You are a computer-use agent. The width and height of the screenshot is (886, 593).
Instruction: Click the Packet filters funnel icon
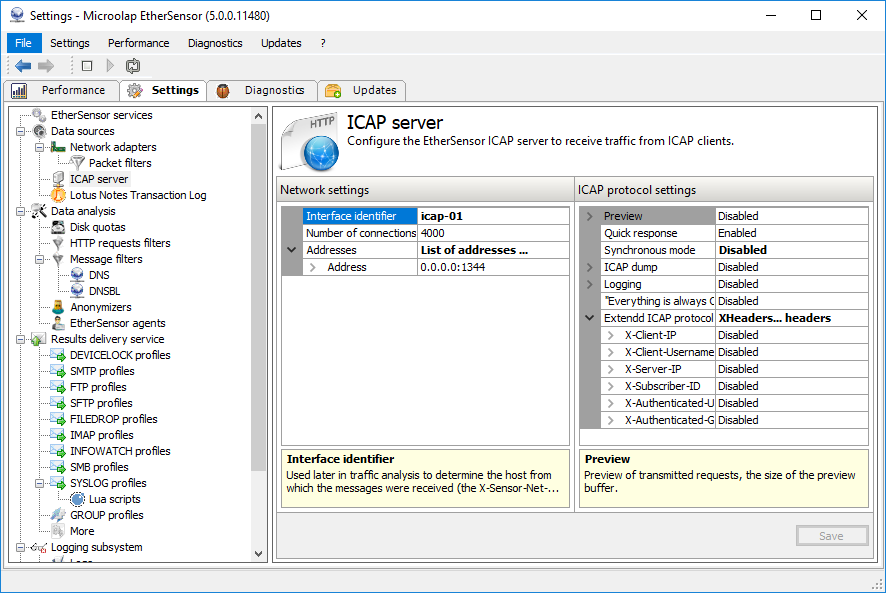77,163
